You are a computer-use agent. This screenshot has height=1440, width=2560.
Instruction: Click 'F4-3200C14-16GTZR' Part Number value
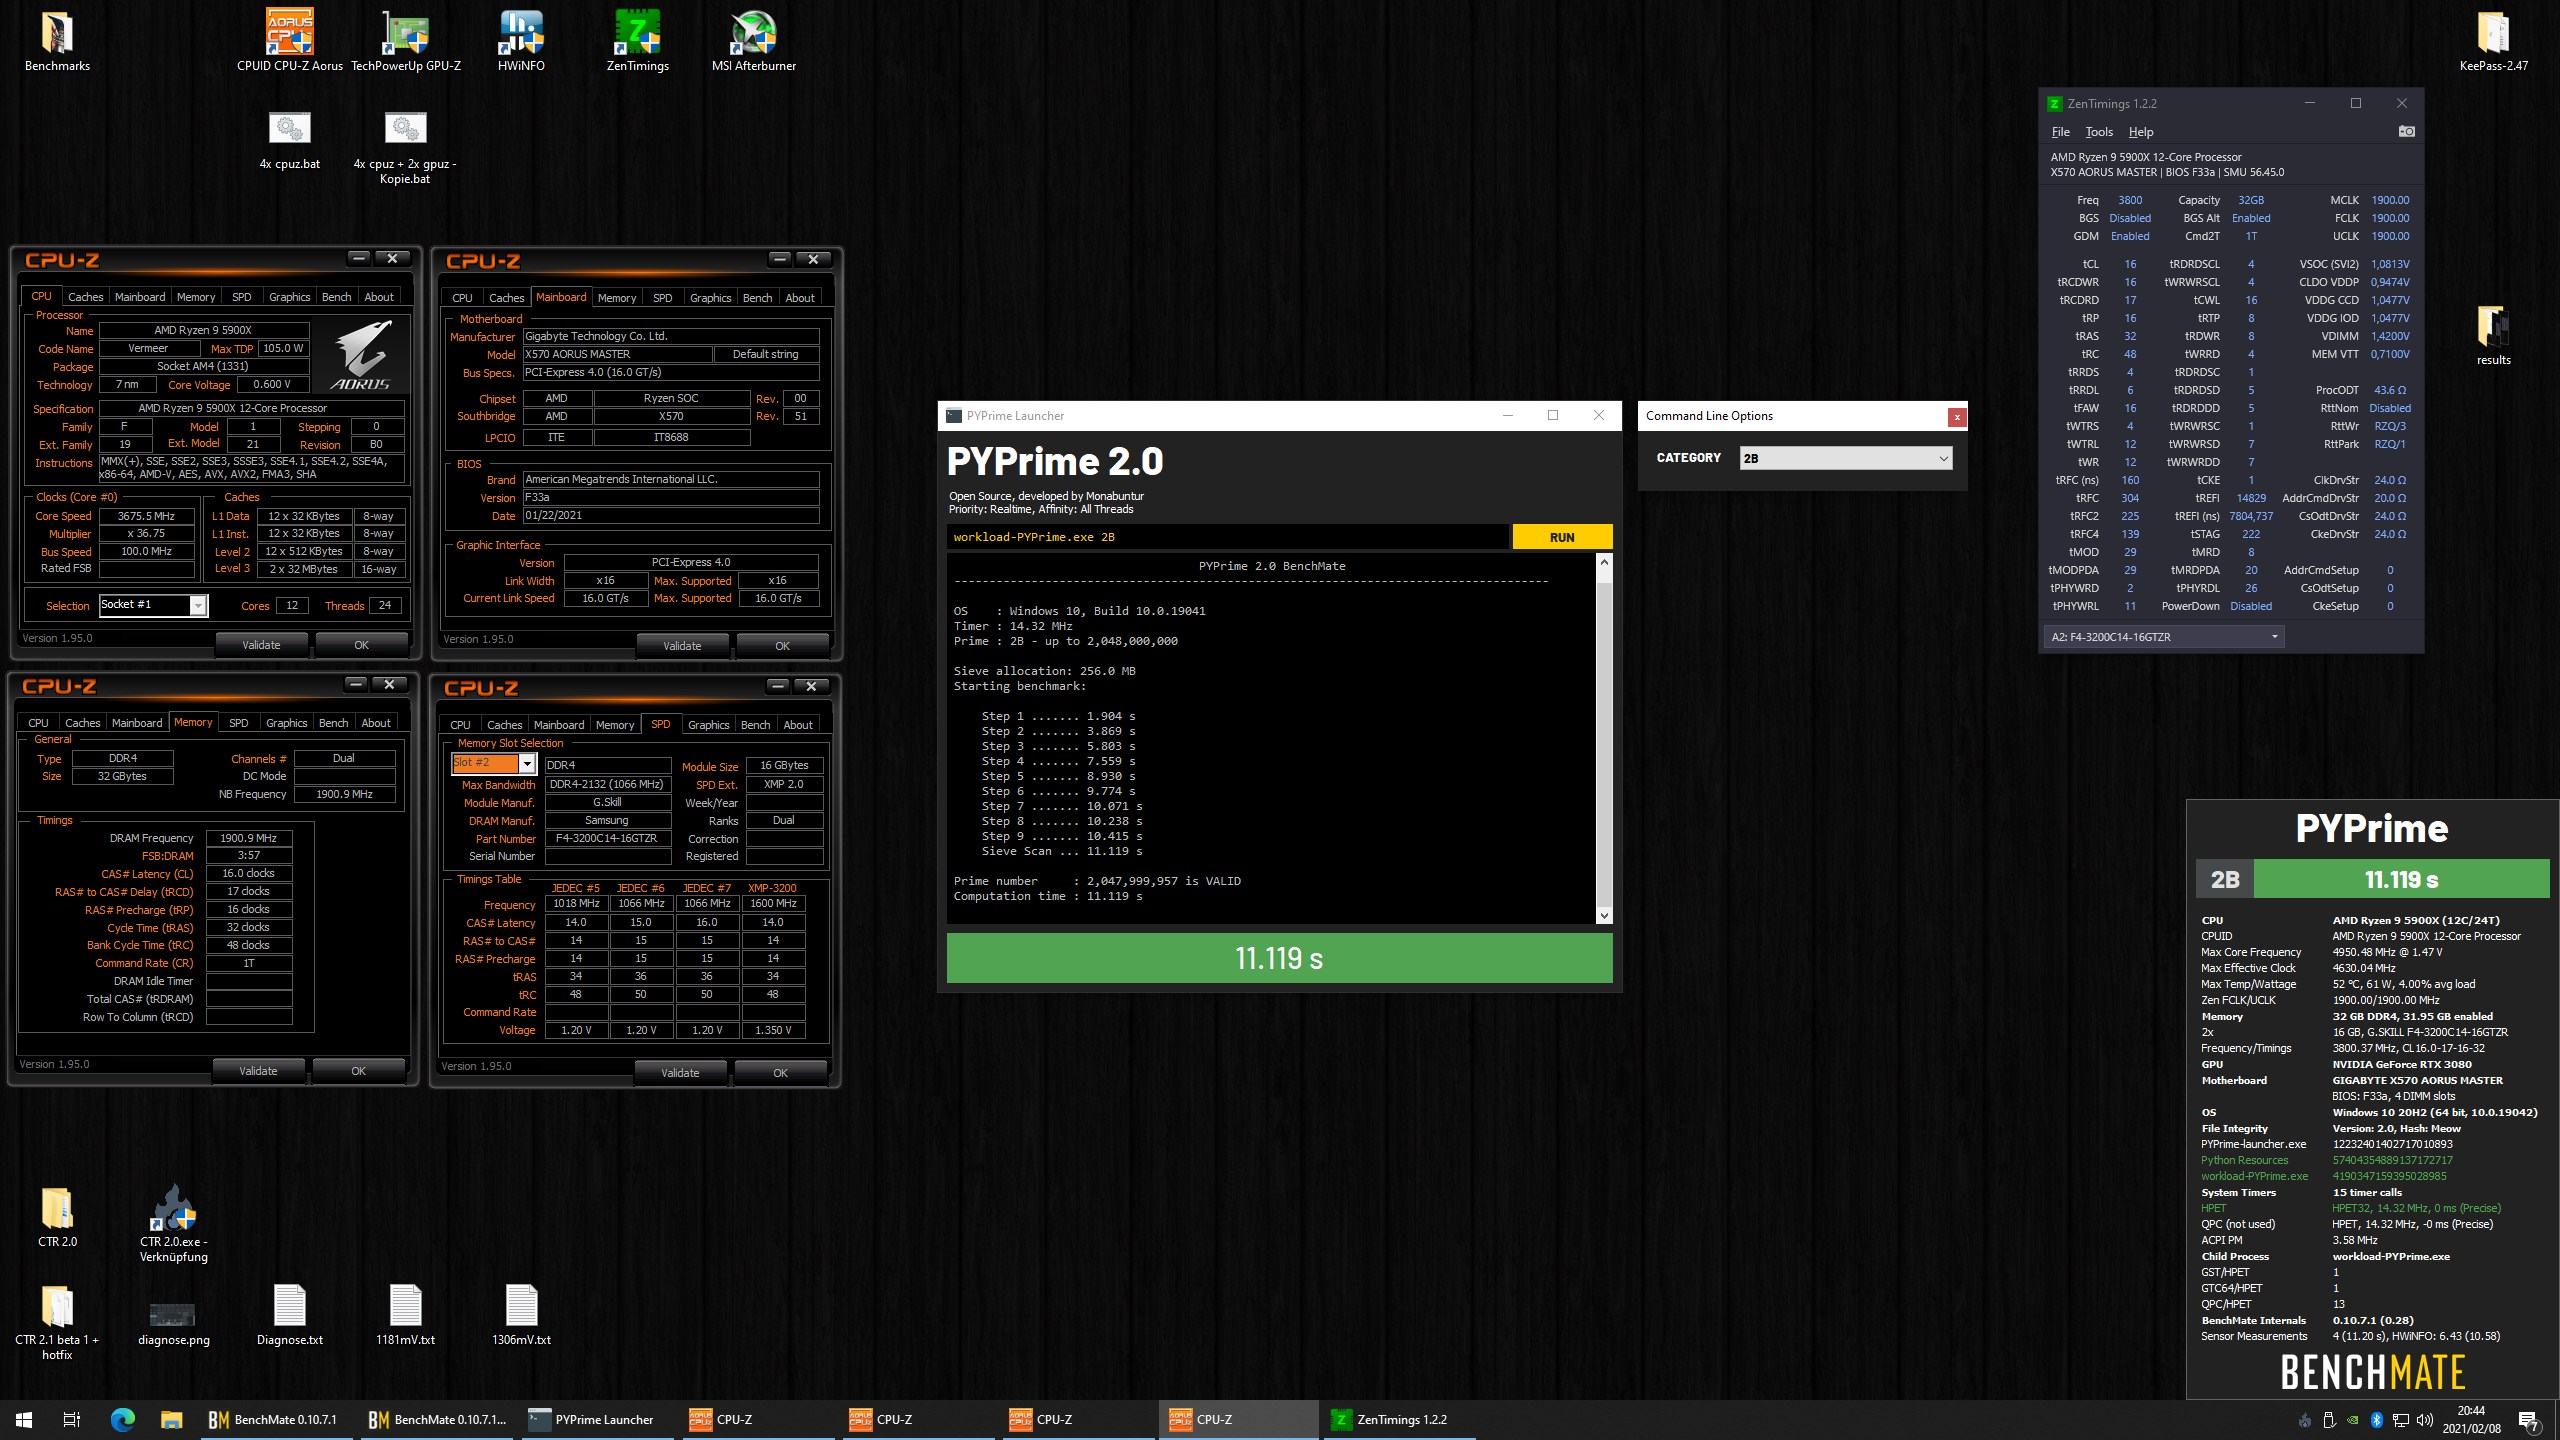click(x=607, y=838)
